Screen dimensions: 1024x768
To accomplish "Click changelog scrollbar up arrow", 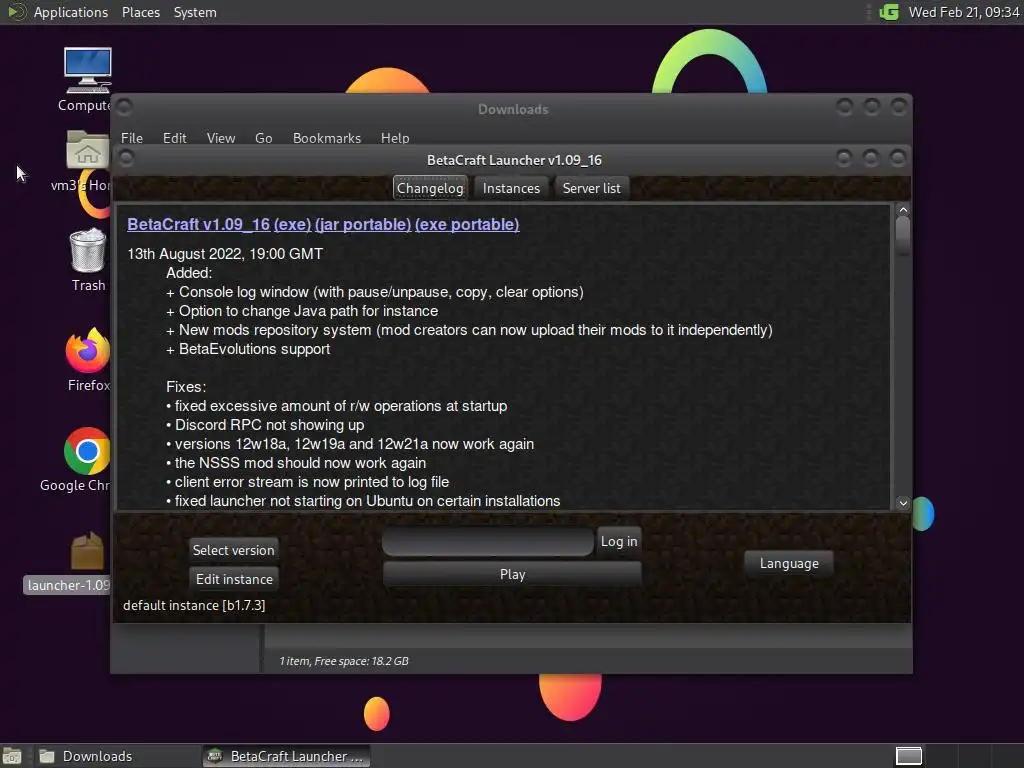I will [903, 210].
